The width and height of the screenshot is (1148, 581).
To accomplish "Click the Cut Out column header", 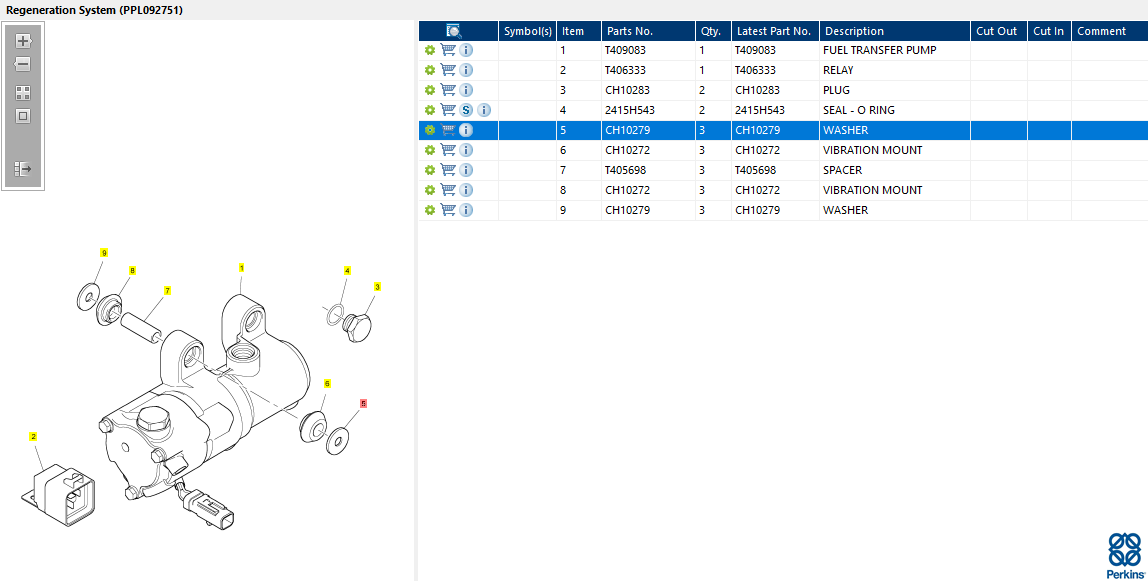I will pyautogui.click(x=999, y=31).
